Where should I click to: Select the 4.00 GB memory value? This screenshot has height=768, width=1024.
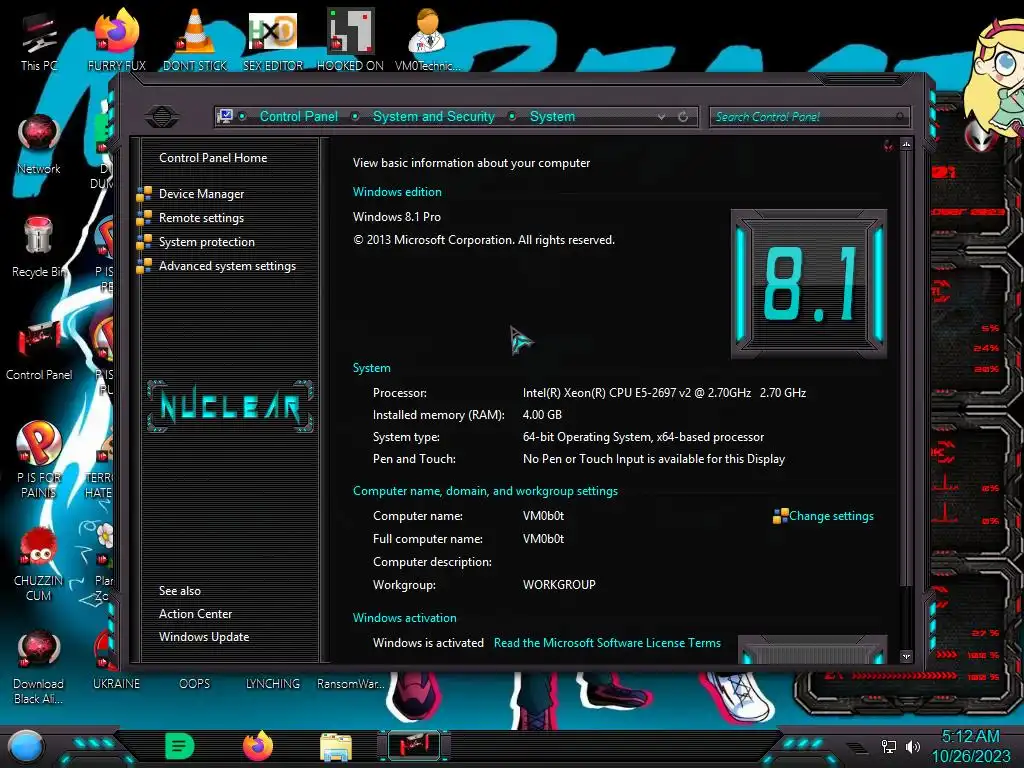[542, 415]
